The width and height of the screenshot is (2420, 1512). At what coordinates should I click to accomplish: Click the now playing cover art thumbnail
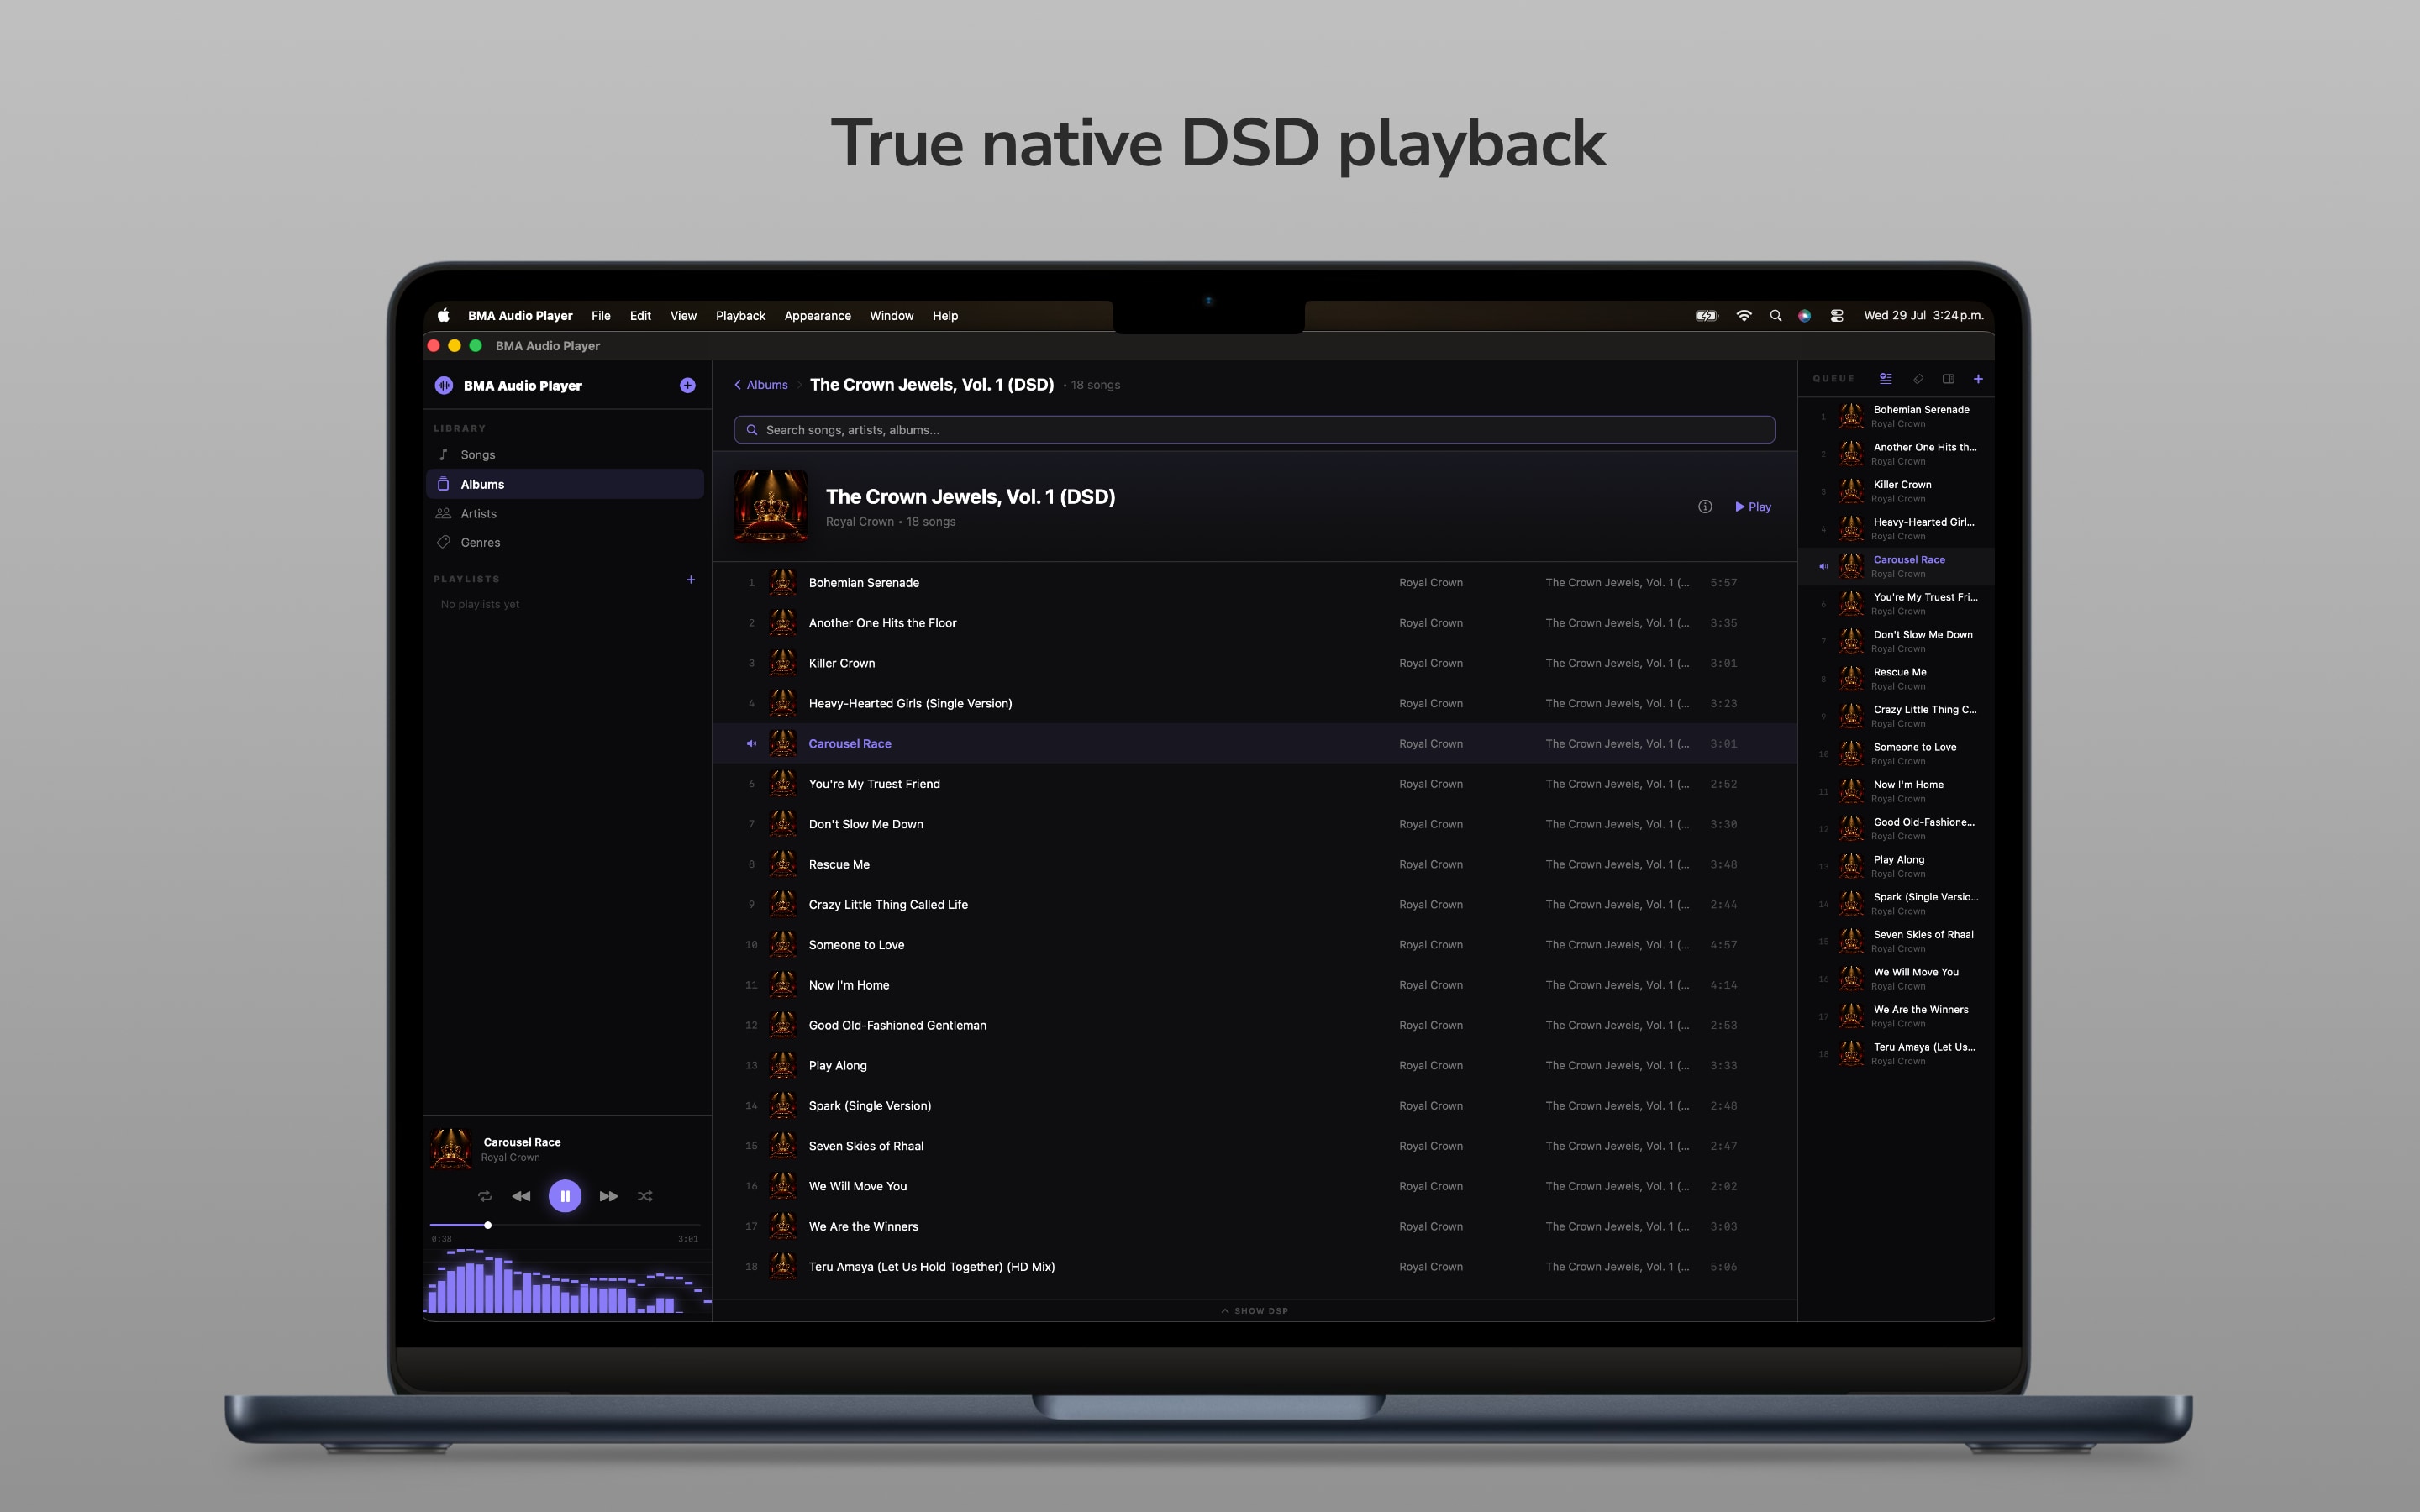[451, 1149]
